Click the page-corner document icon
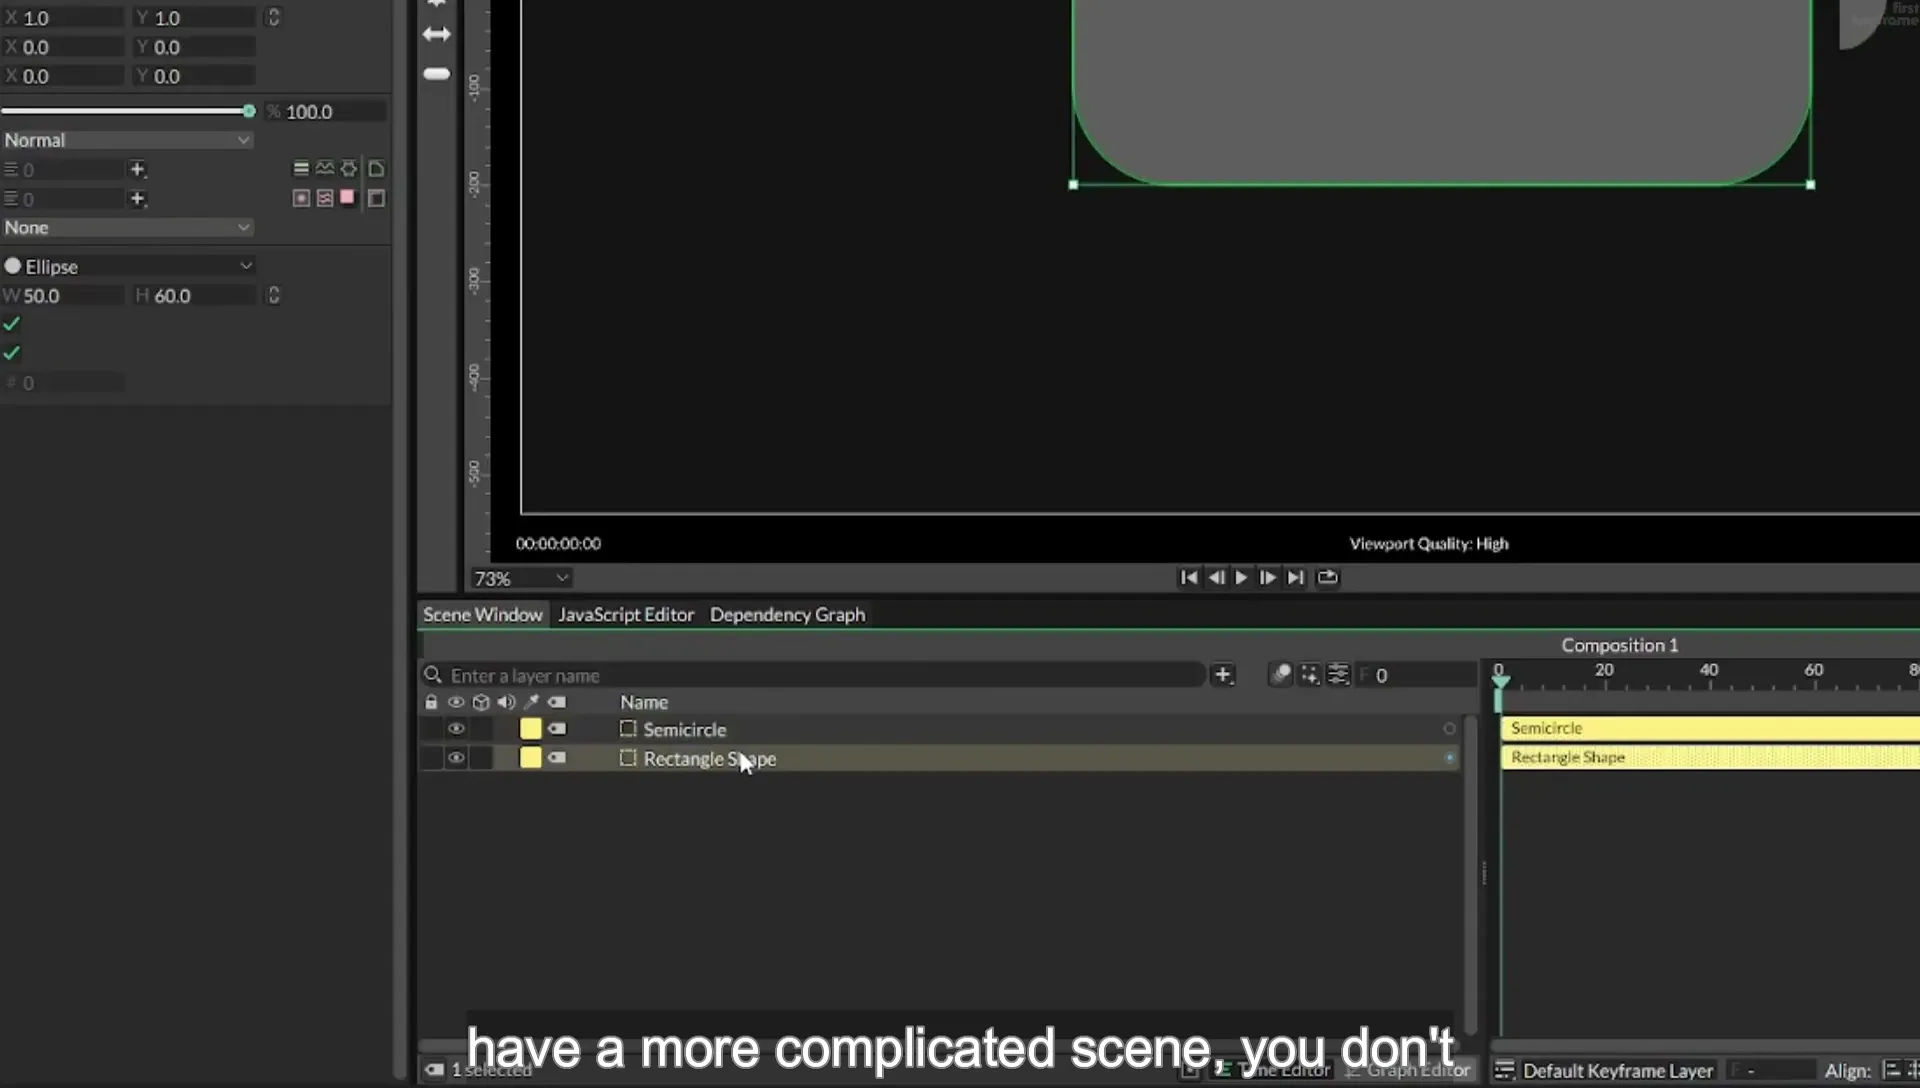1920x1088 pixels. (376, 169)
